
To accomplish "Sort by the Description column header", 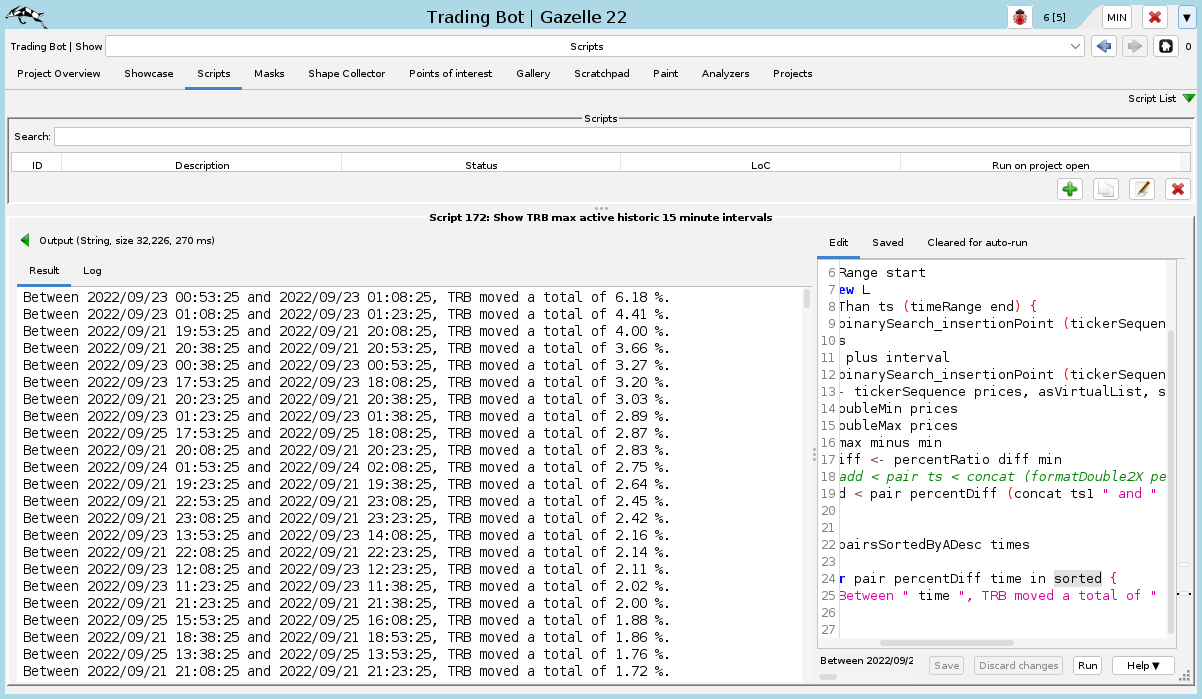I will (202, 165).
